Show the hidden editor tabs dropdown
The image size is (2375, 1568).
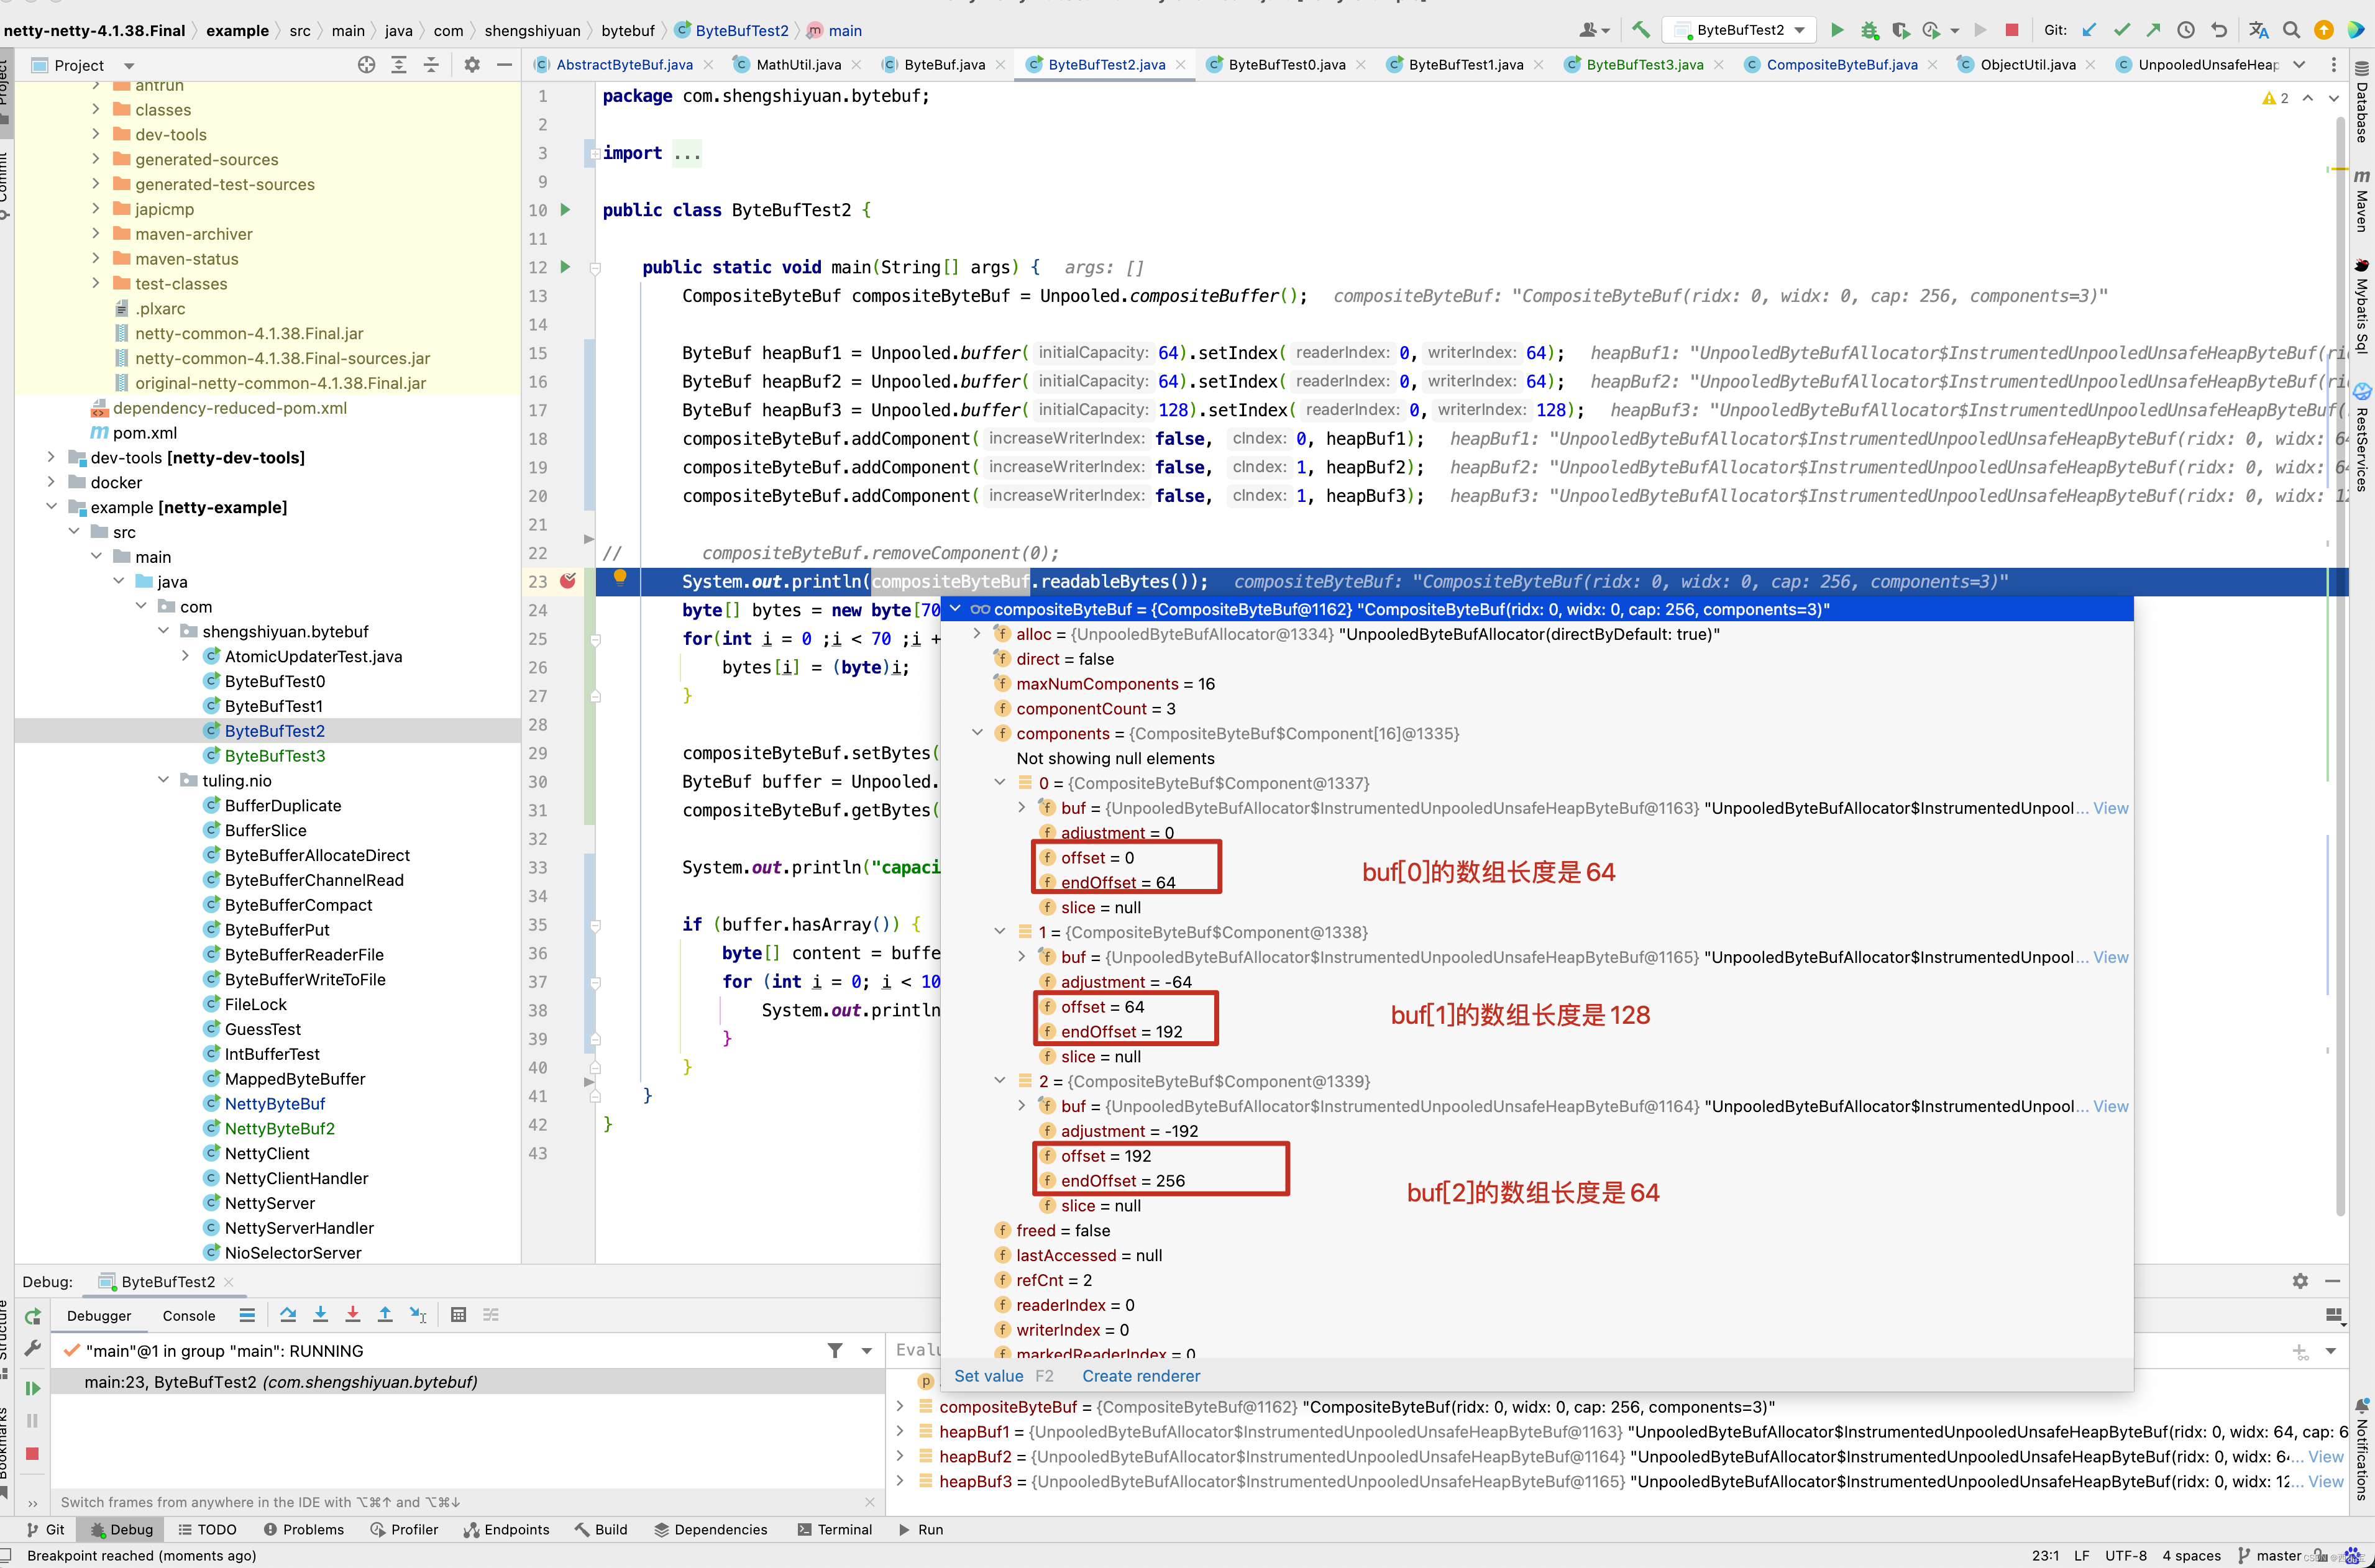[x=2299, y=65]
